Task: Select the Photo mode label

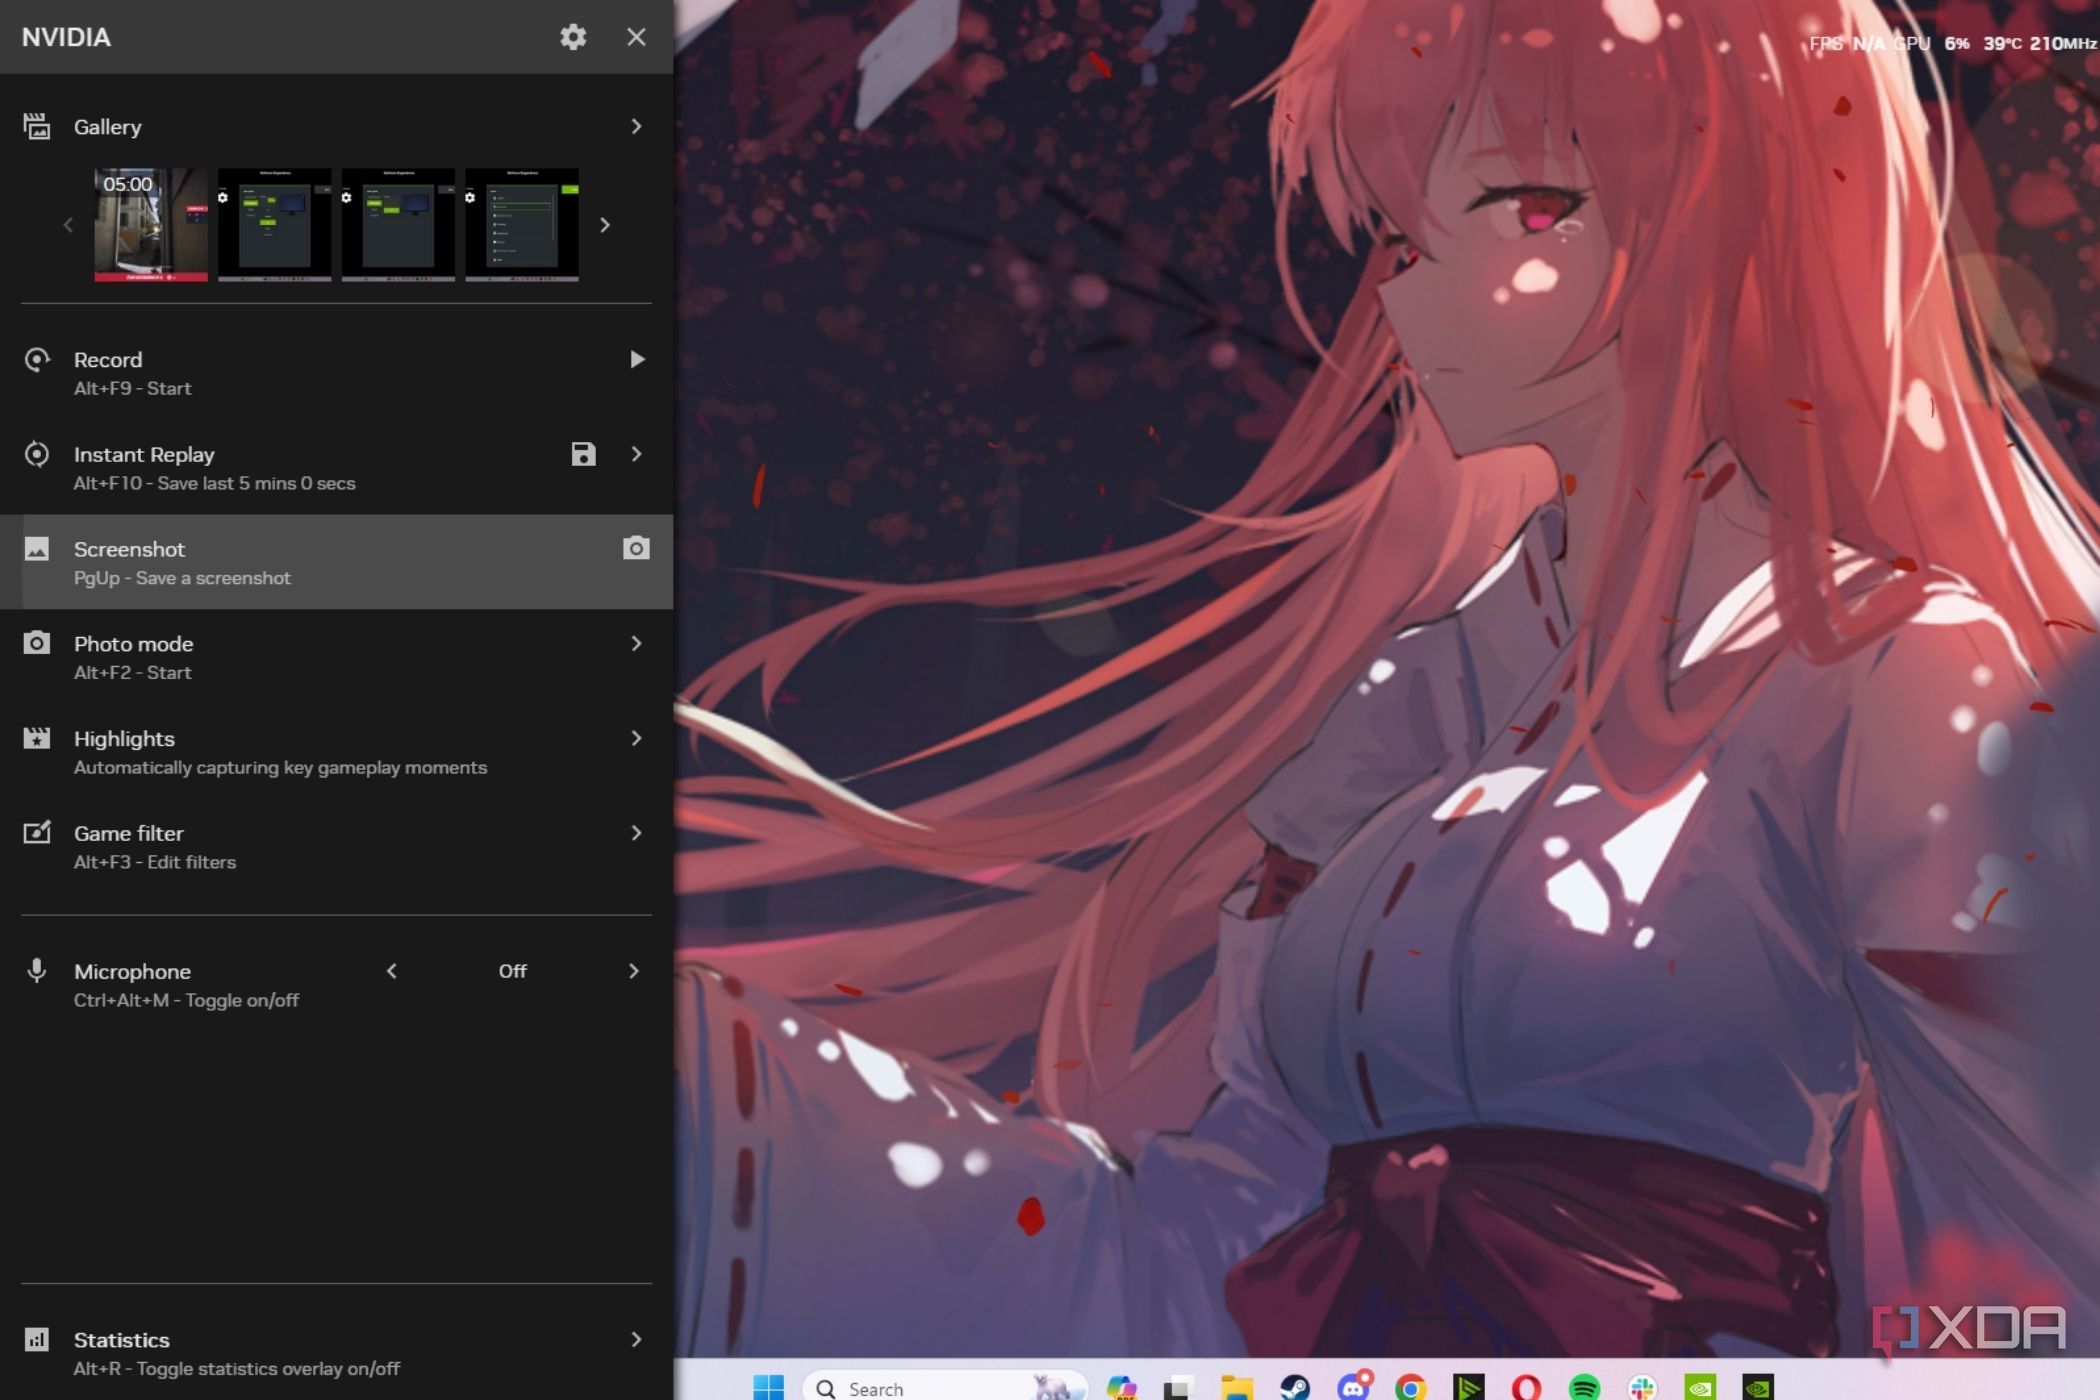Action: point(133,644)
